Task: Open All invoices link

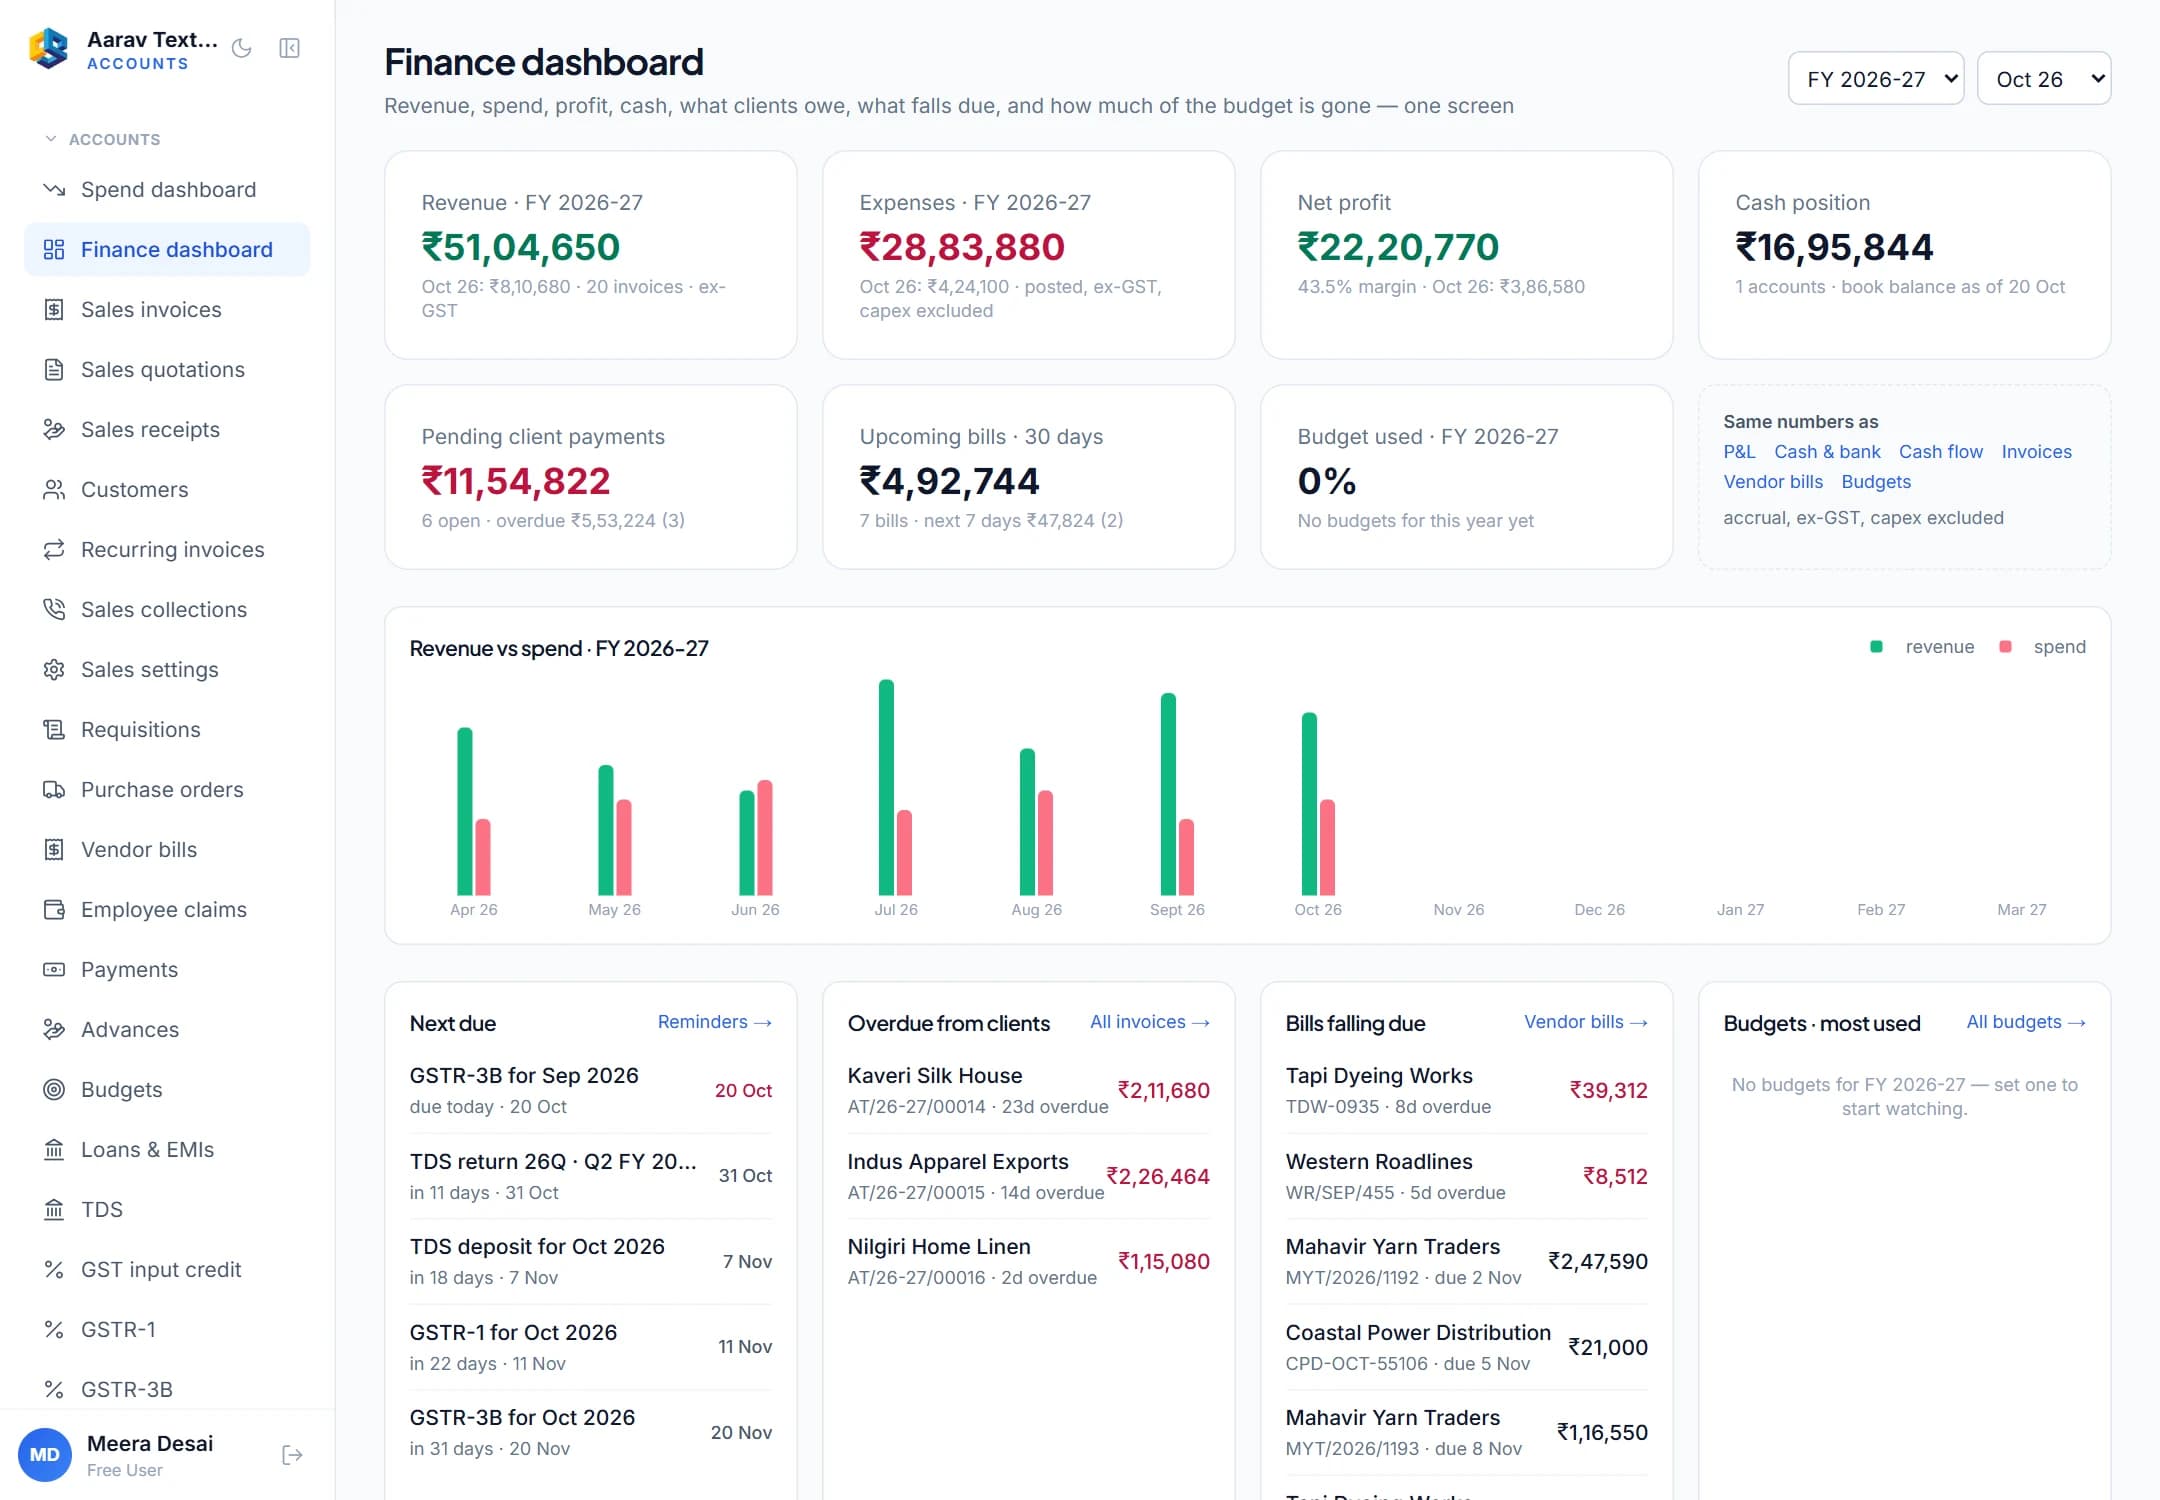Action: 1149,1022
